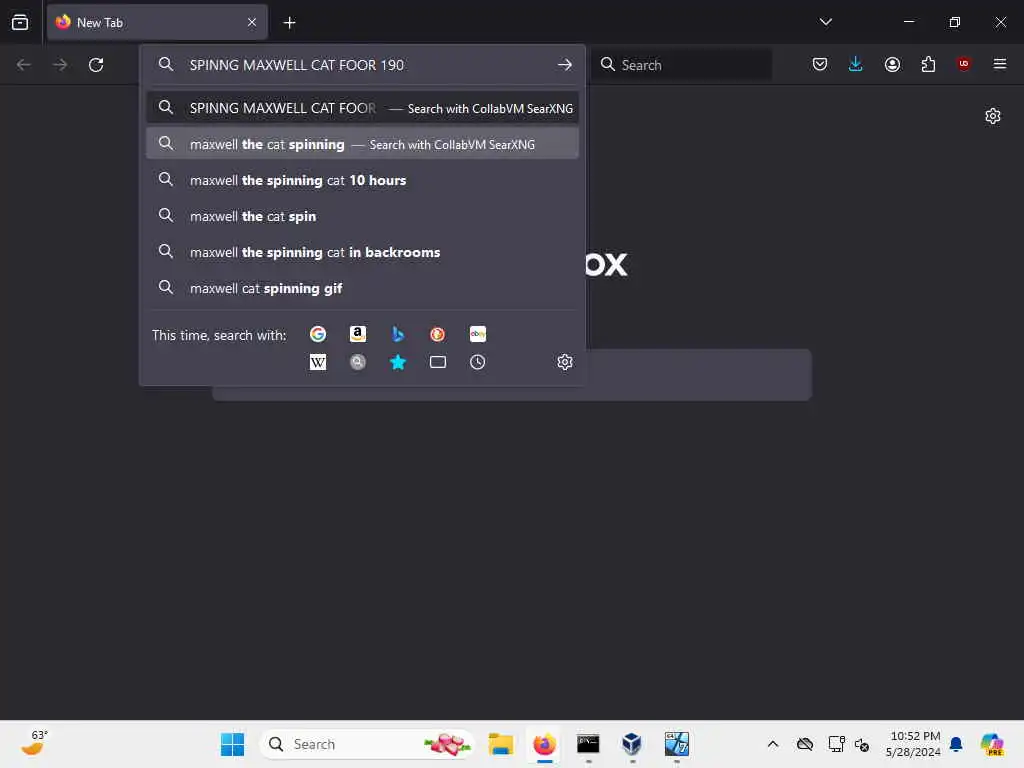
Task: Select suggestion 'maxwell cat spinning gif'
Action: click(x=362, y=288)
